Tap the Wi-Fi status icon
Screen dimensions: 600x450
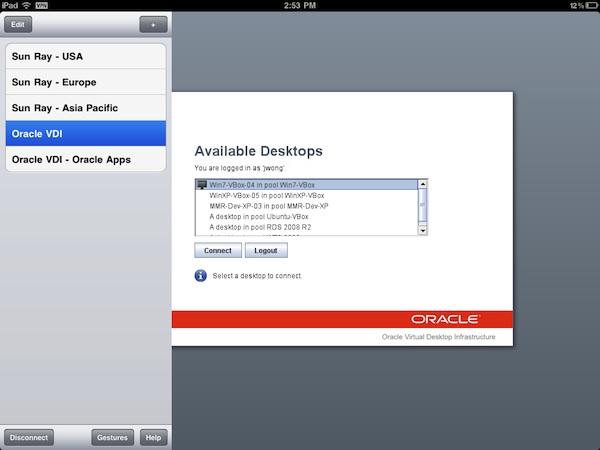(x=26, y=5)
